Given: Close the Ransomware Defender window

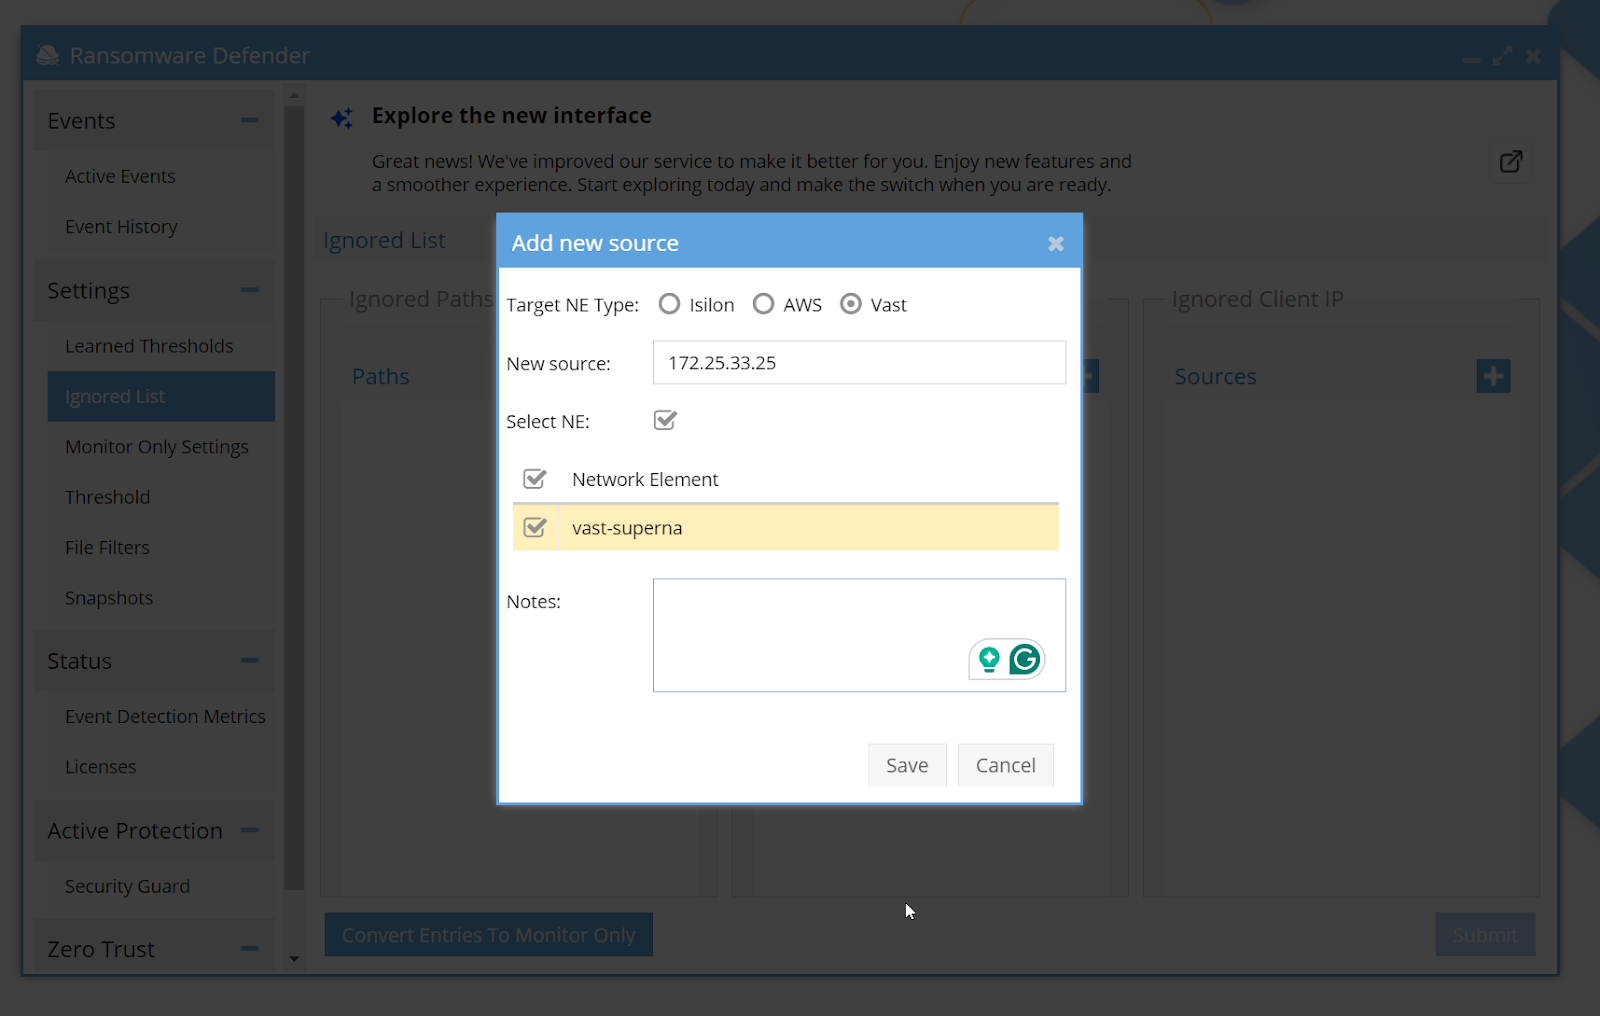Looking at the screenshot, I should 1533,56.
